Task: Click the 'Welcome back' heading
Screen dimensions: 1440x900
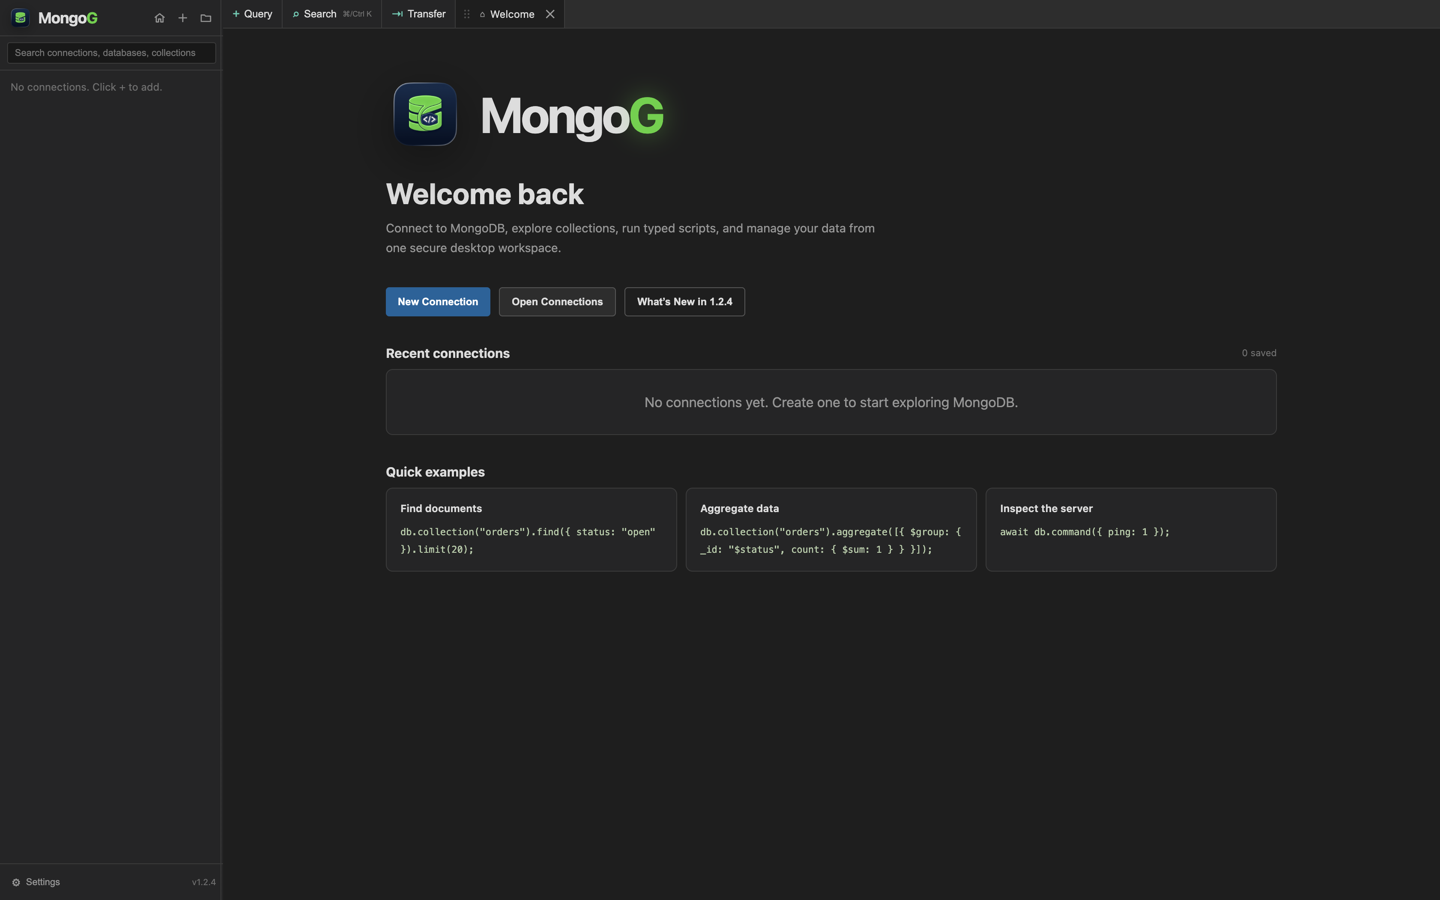Action: [485, 194]
